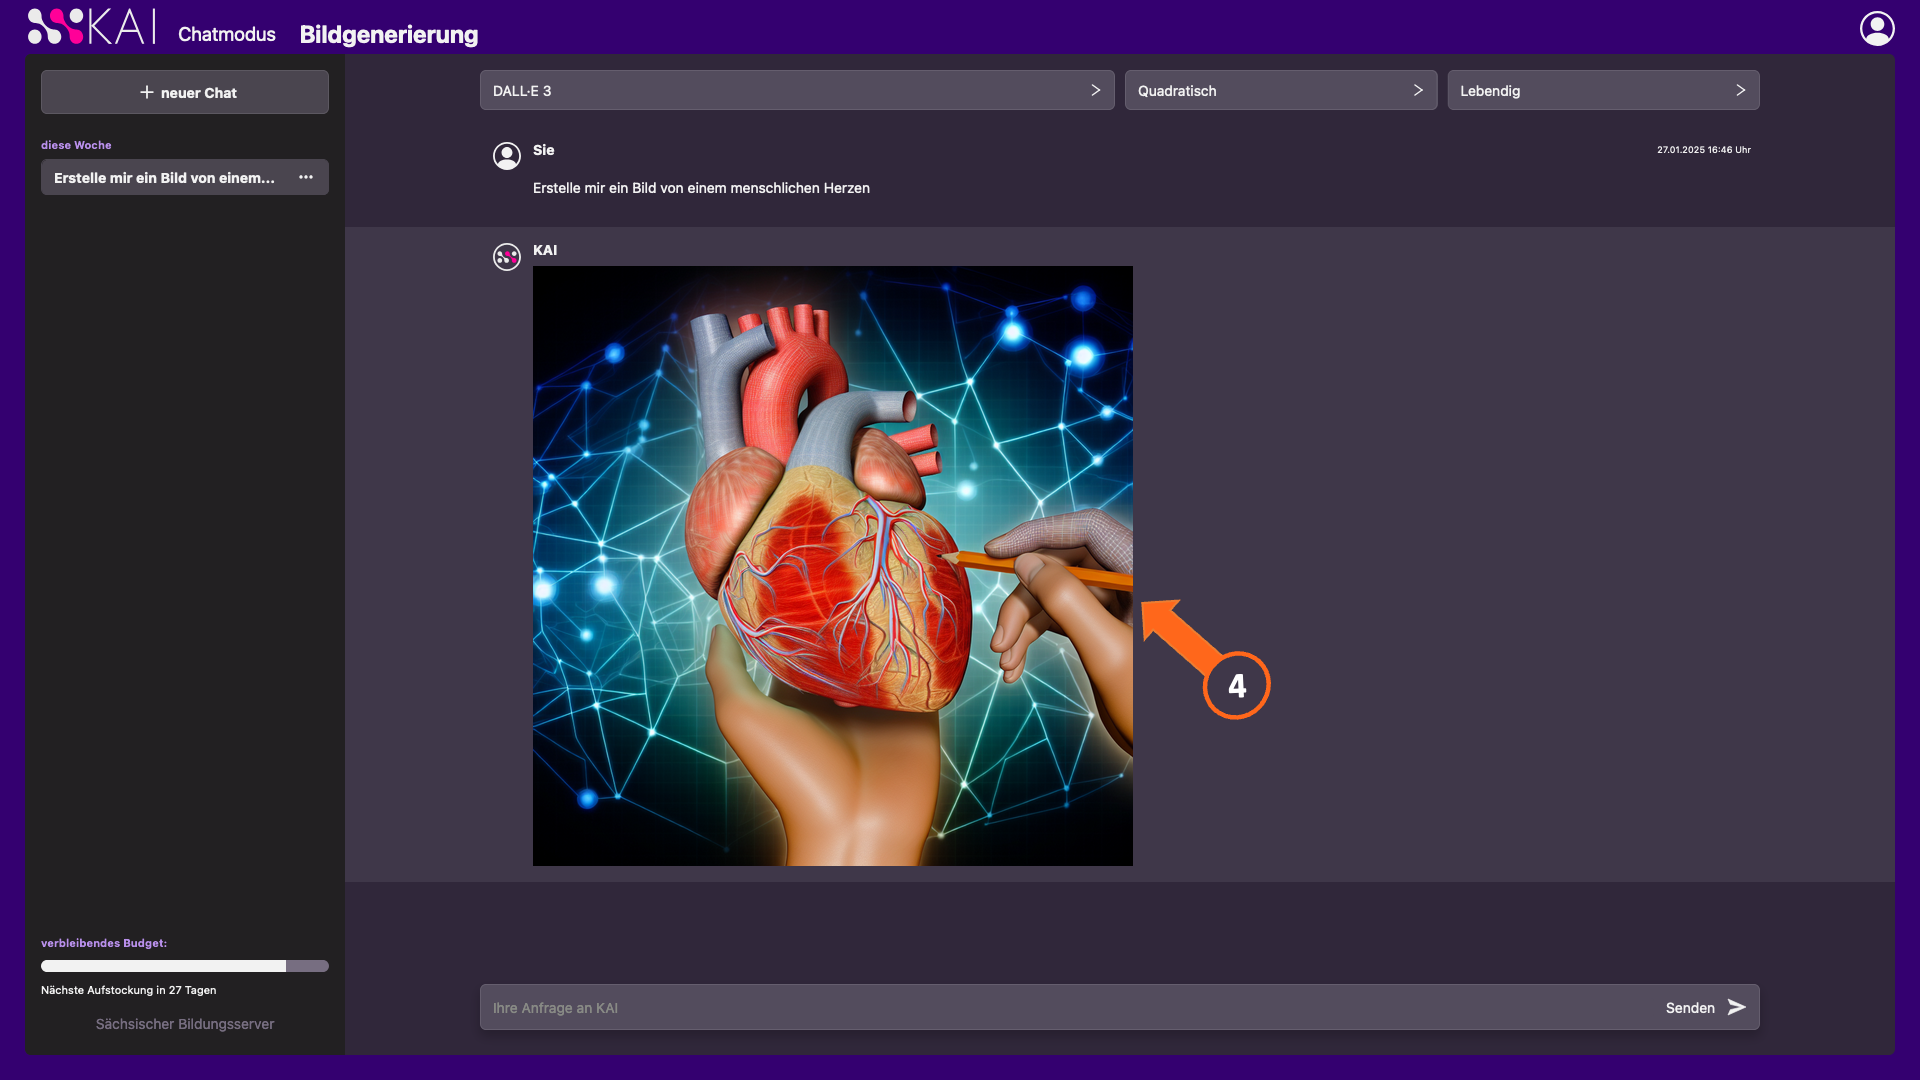Open the Quadratisch format dropdown

click(1280, 90)
